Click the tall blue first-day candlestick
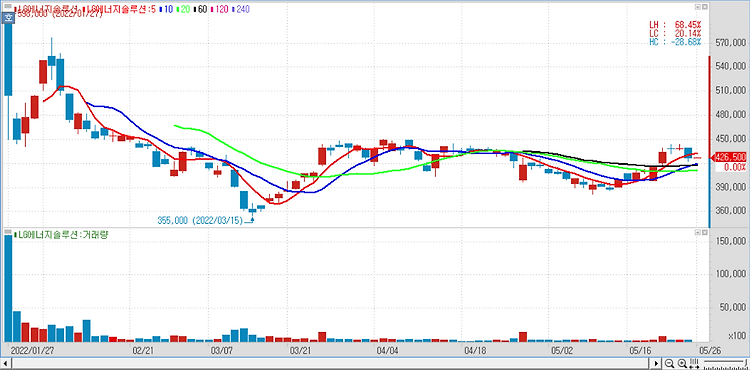The width and height of the screenshot is (750, 370). tap(8, 59)
